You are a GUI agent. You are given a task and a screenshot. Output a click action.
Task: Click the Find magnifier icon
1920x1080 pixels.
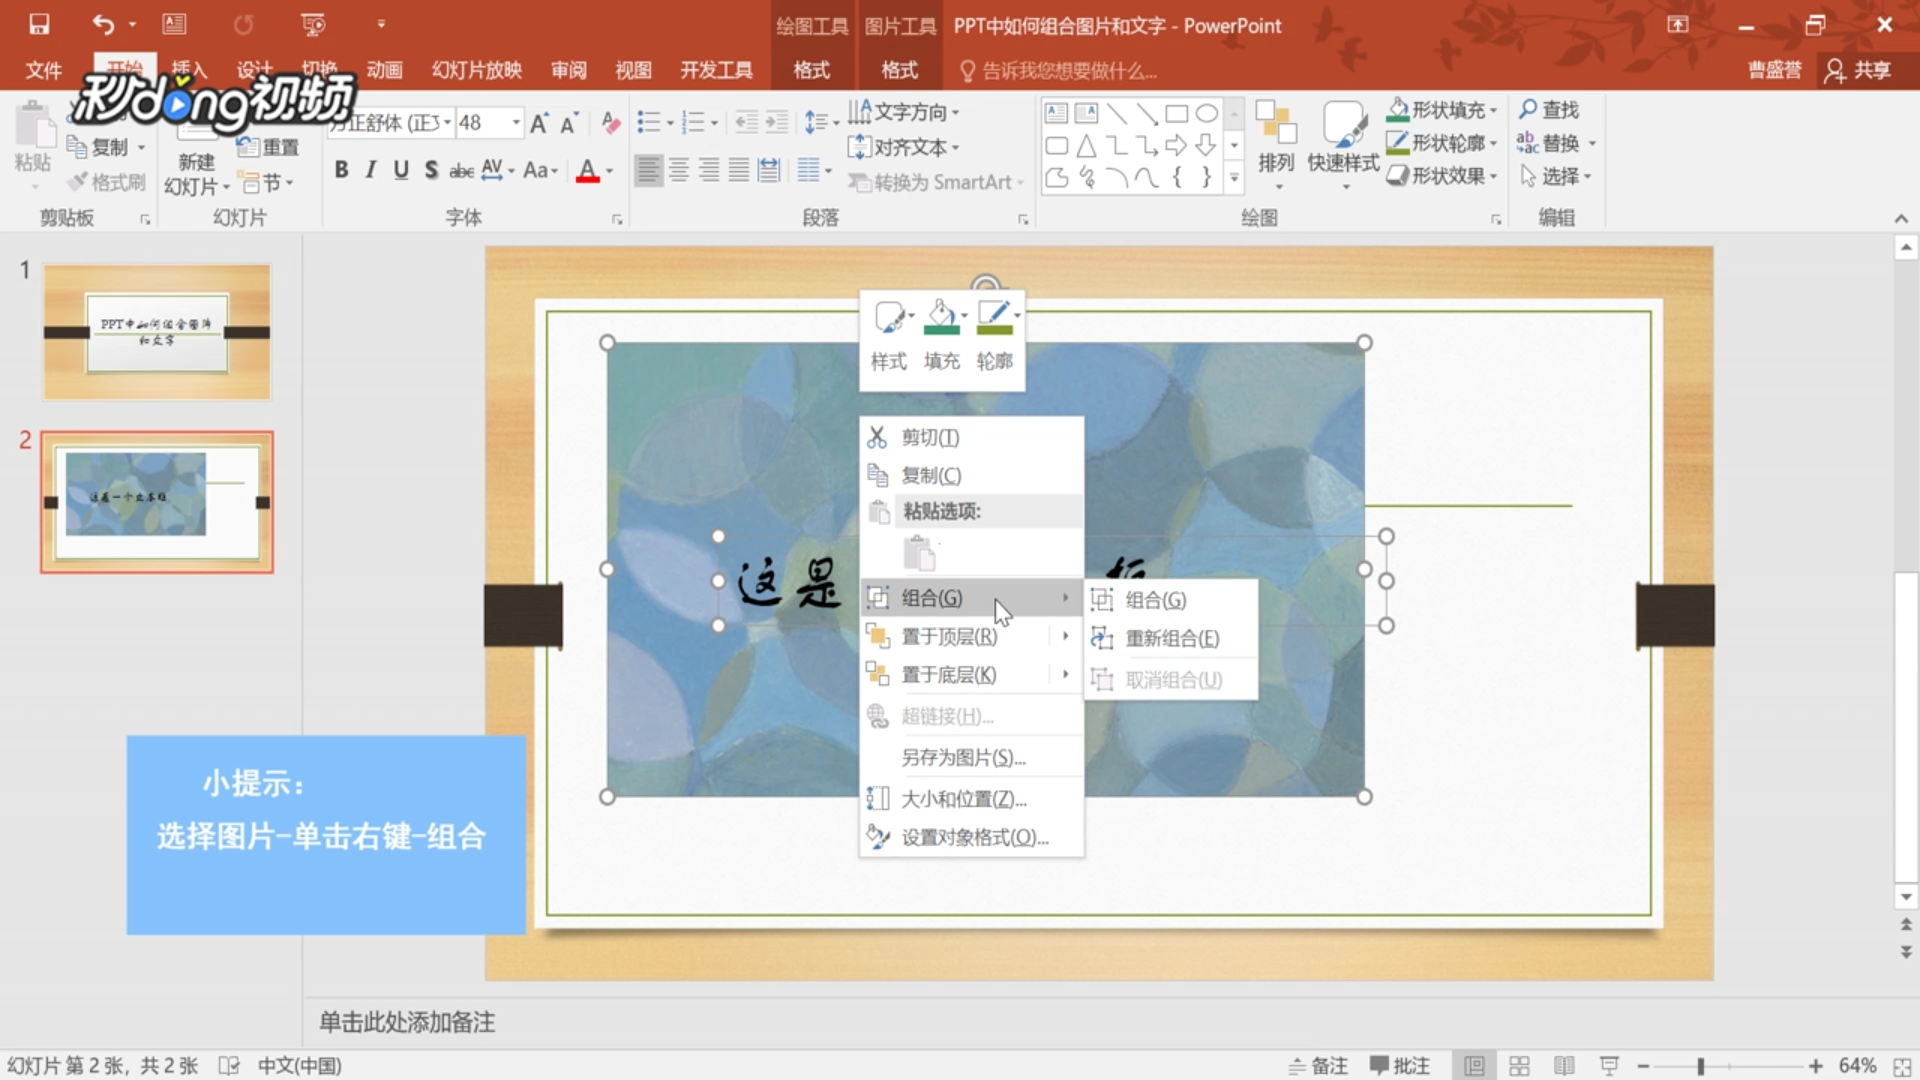[x=1528, y=109]
